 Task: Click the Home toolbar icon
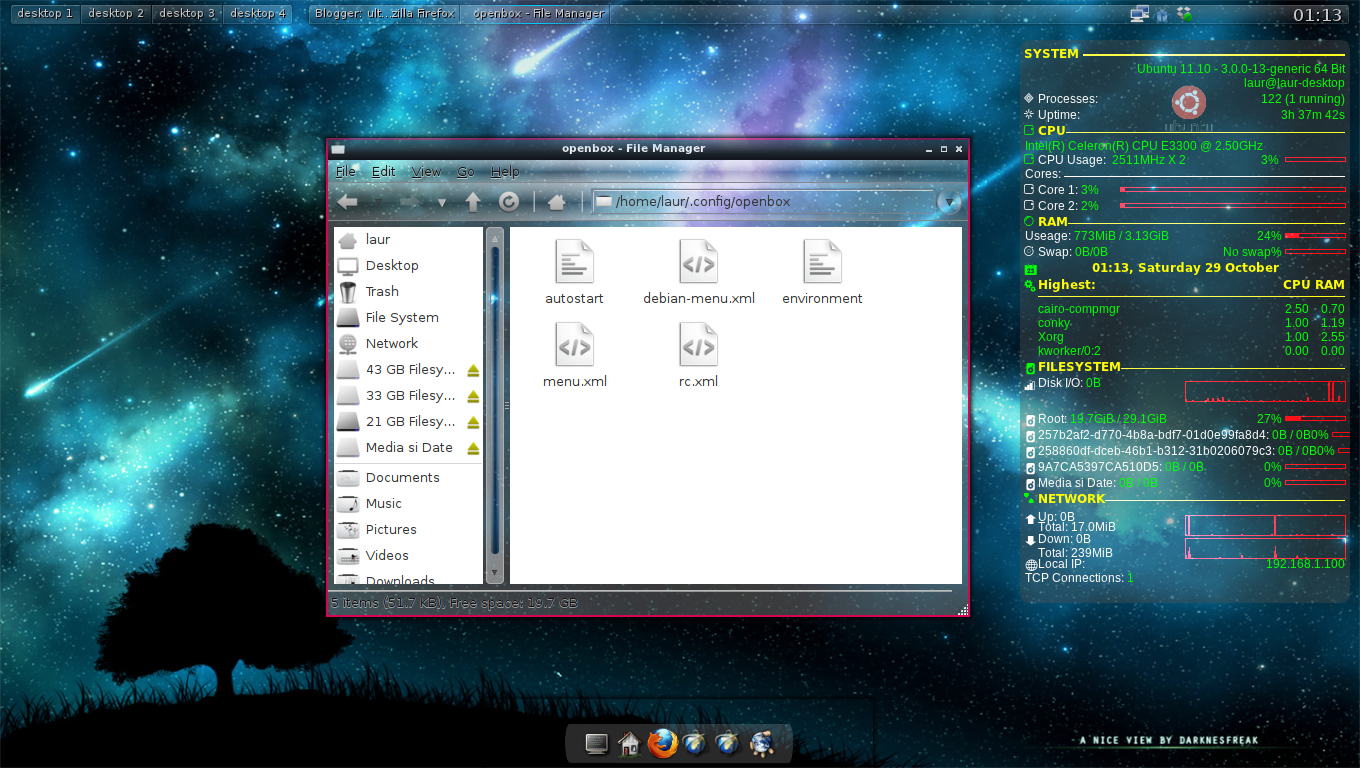click(x=556, y=201)
